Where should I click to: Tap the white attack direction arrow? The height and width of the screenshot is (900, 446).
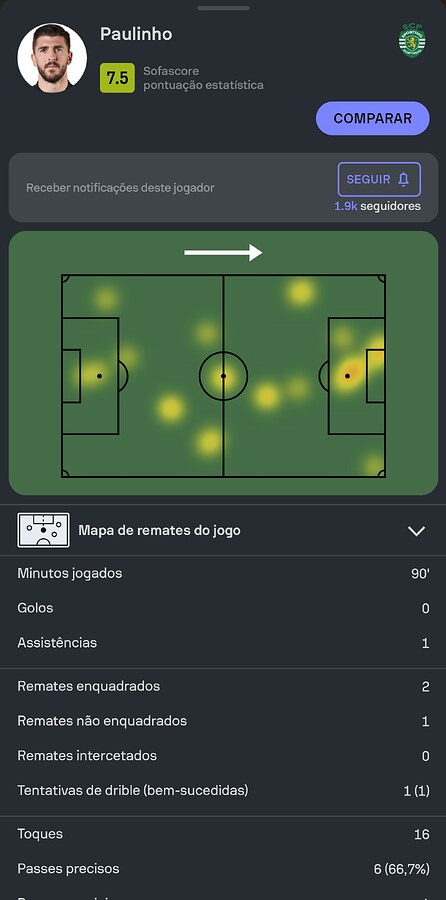pos(223,253)
